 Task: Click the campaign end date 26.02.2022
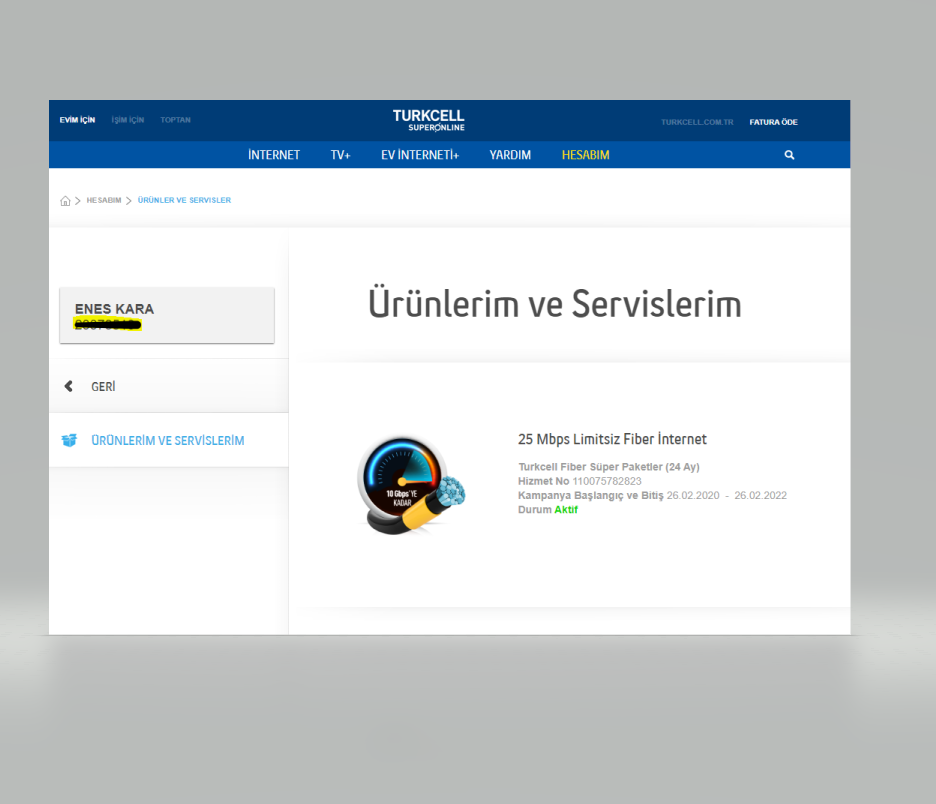pos(760,495)
